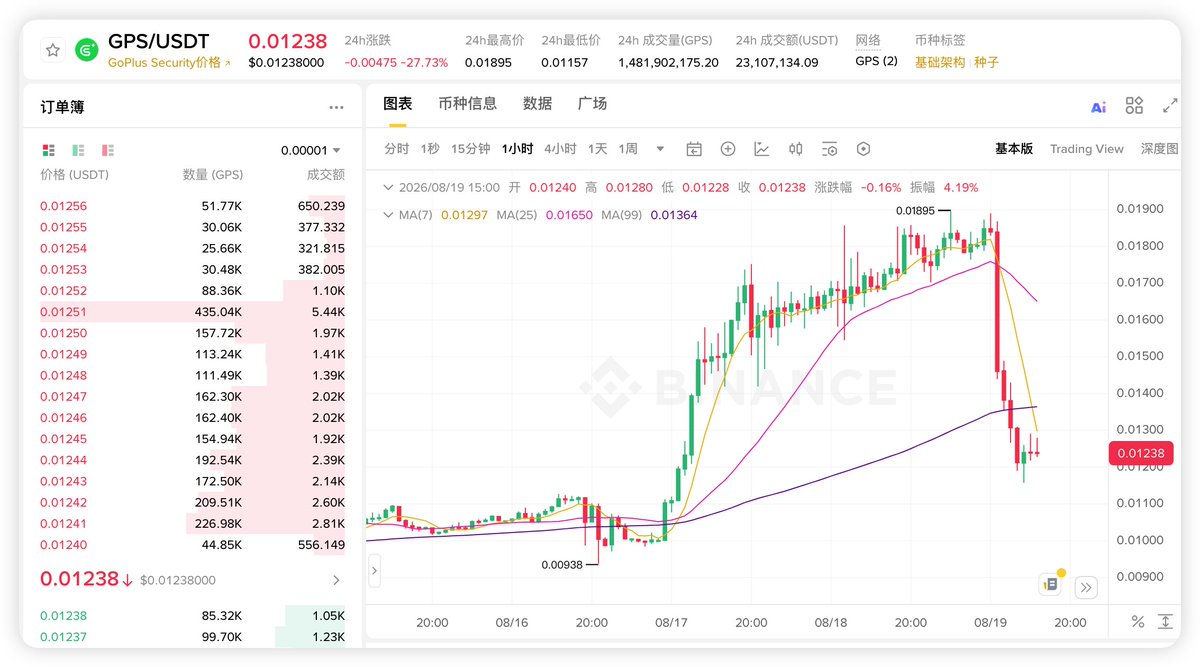1200x667 pixels.
Task: Toggle auto-fit vertical price scale icon
Action: pos(1165,622)
